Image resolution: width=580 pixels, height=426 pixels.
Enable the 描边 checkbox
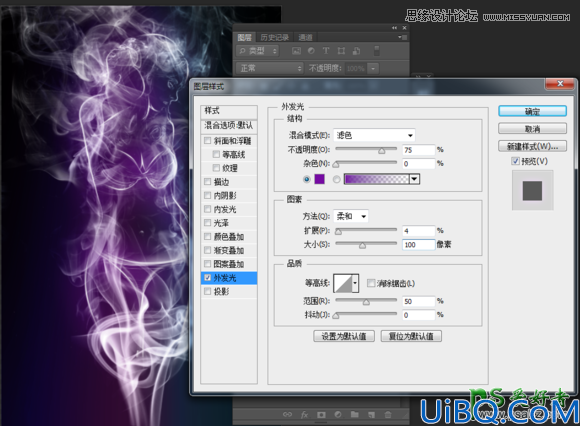(208, 182)
